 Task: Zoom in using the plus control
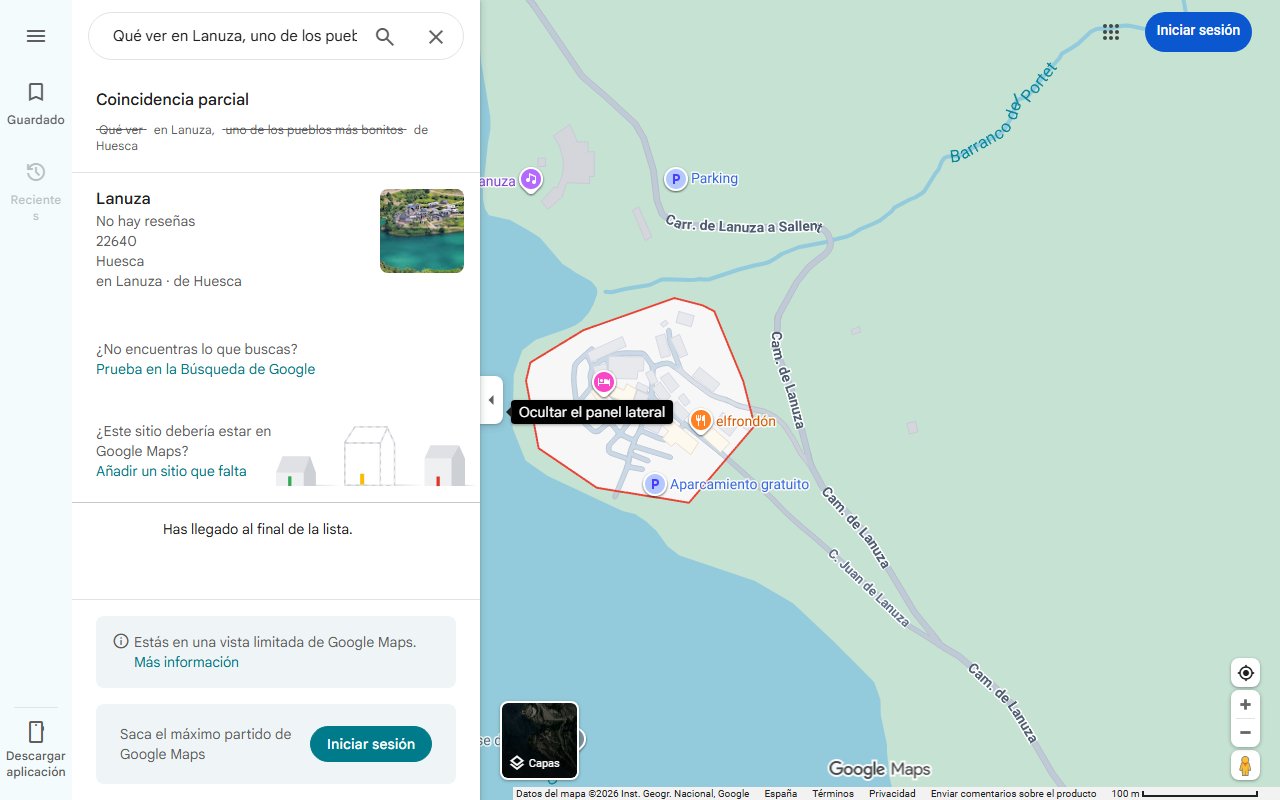click(x=1245, y=704)
